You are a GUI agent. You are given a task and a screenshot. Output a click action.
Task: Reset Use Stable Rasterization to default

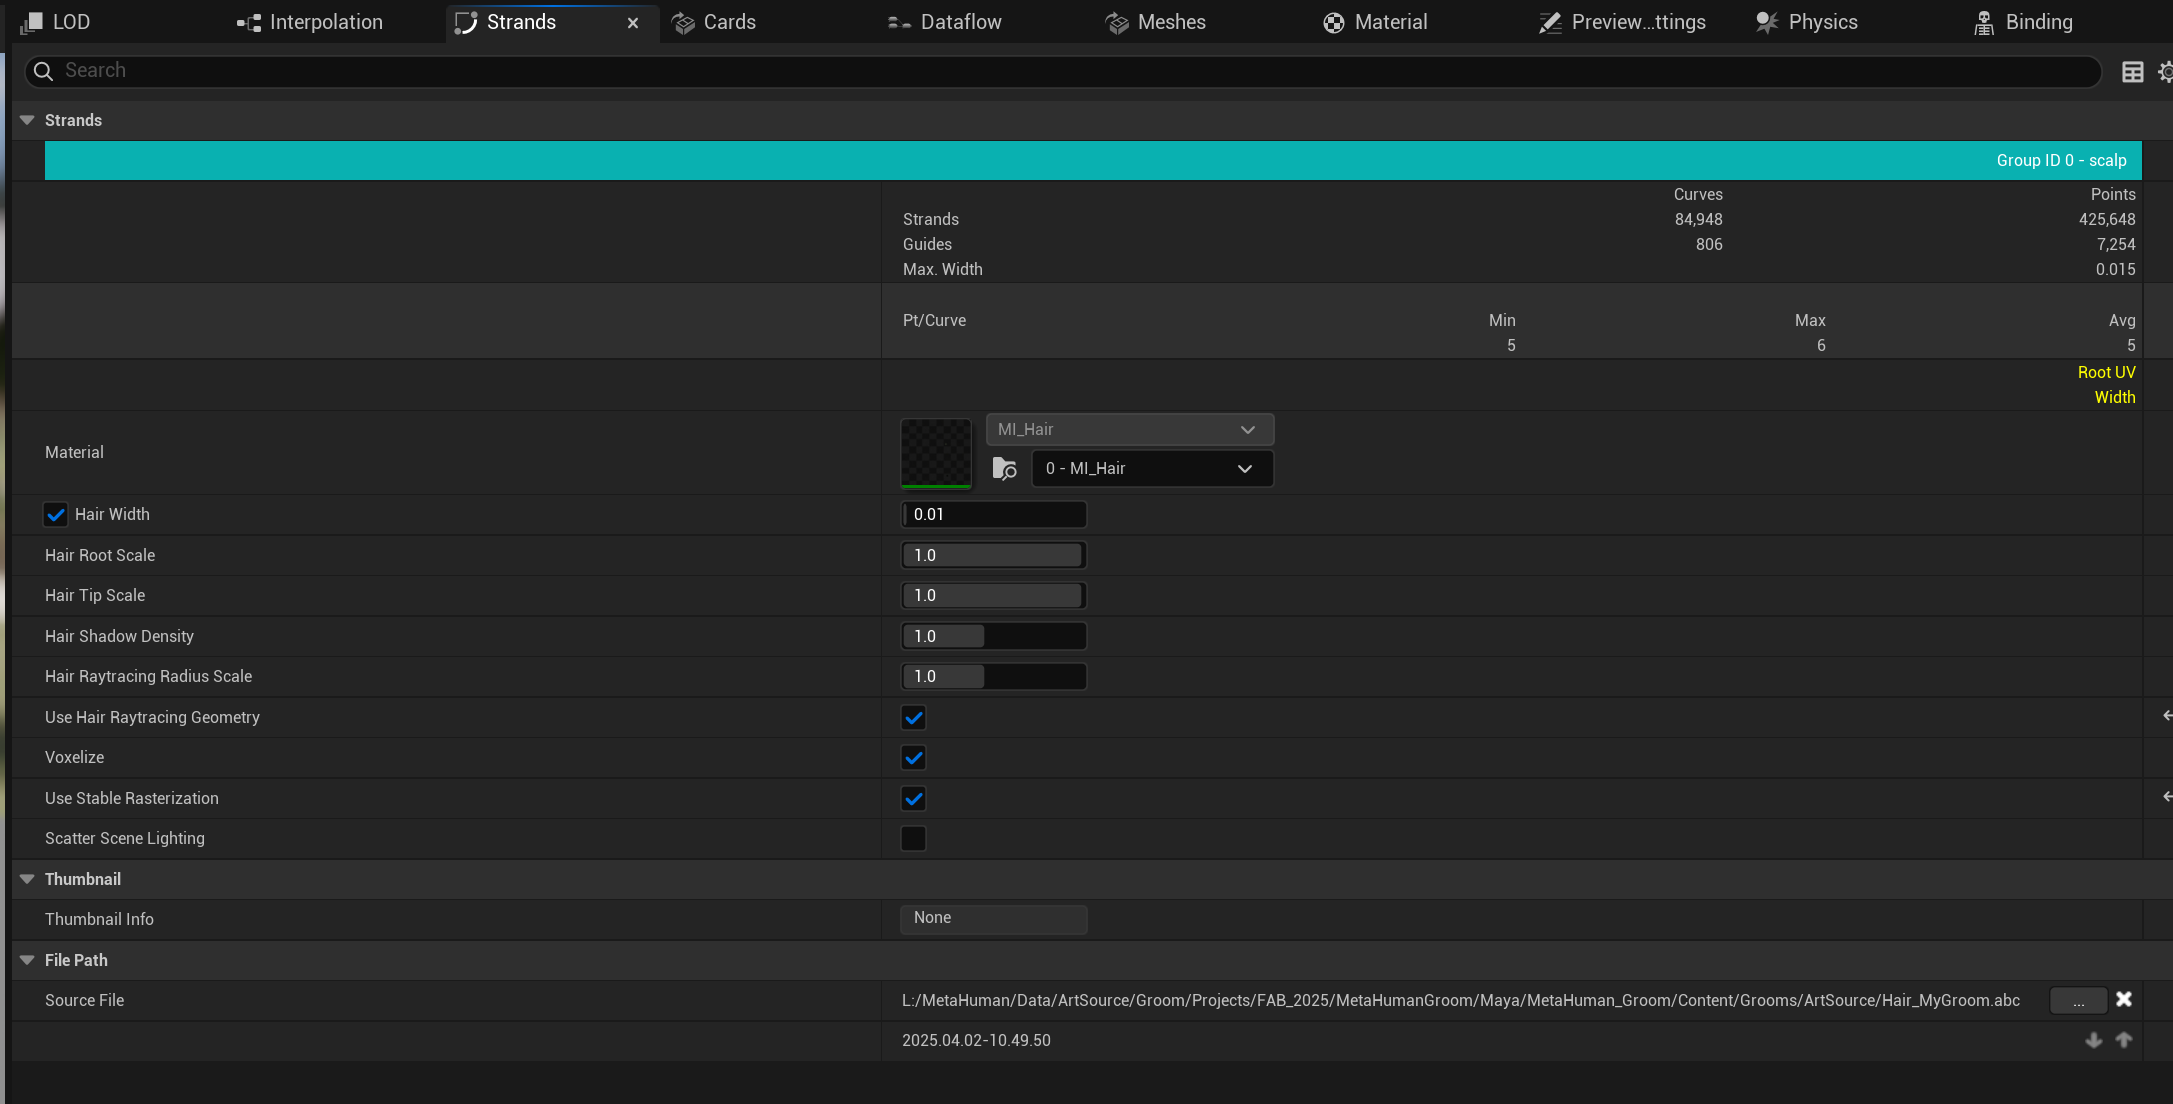(2166, 797)
